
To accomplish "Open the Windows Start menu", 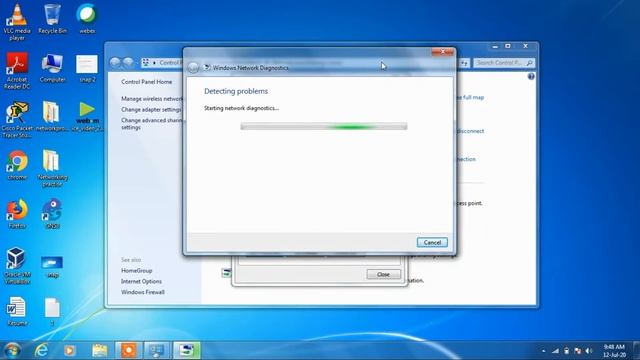I will (x=12, y=350).
